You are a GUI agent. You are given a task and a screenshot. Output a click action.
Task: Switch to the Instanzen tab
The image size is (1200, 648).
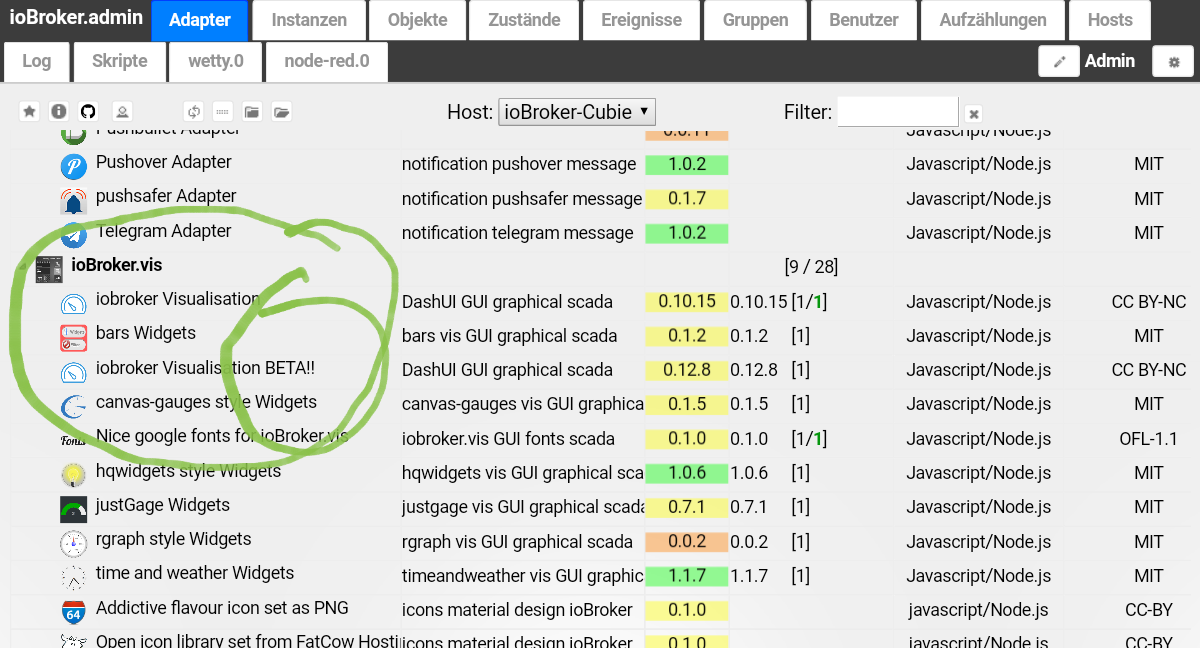309,20
